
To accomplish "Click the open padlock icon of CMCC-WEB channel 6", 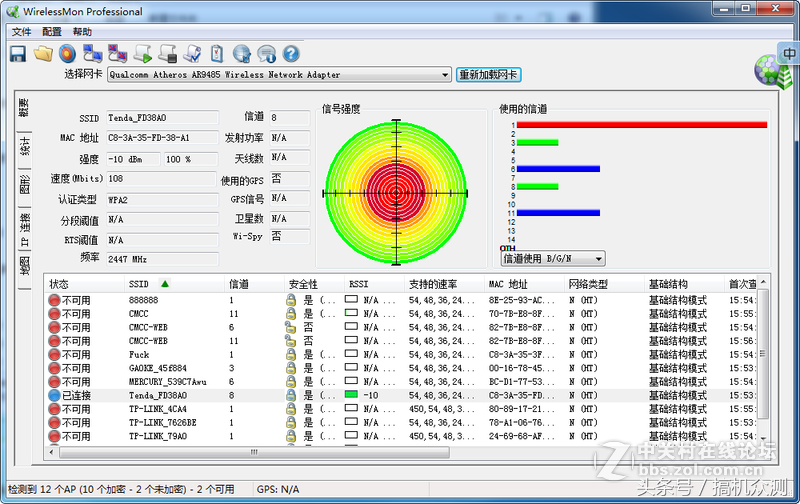I will (291, 327).
